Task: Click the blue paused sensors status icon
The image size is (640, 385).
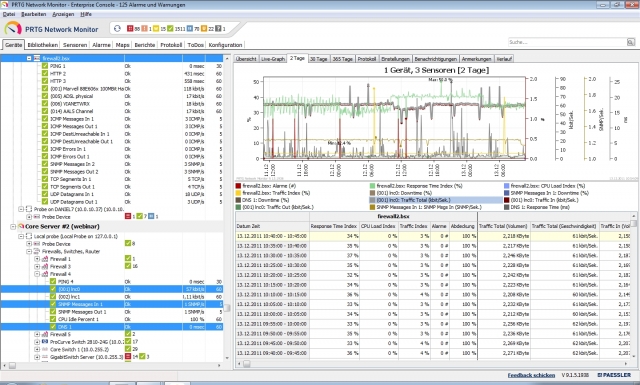Action: click(x=190, y=29)
